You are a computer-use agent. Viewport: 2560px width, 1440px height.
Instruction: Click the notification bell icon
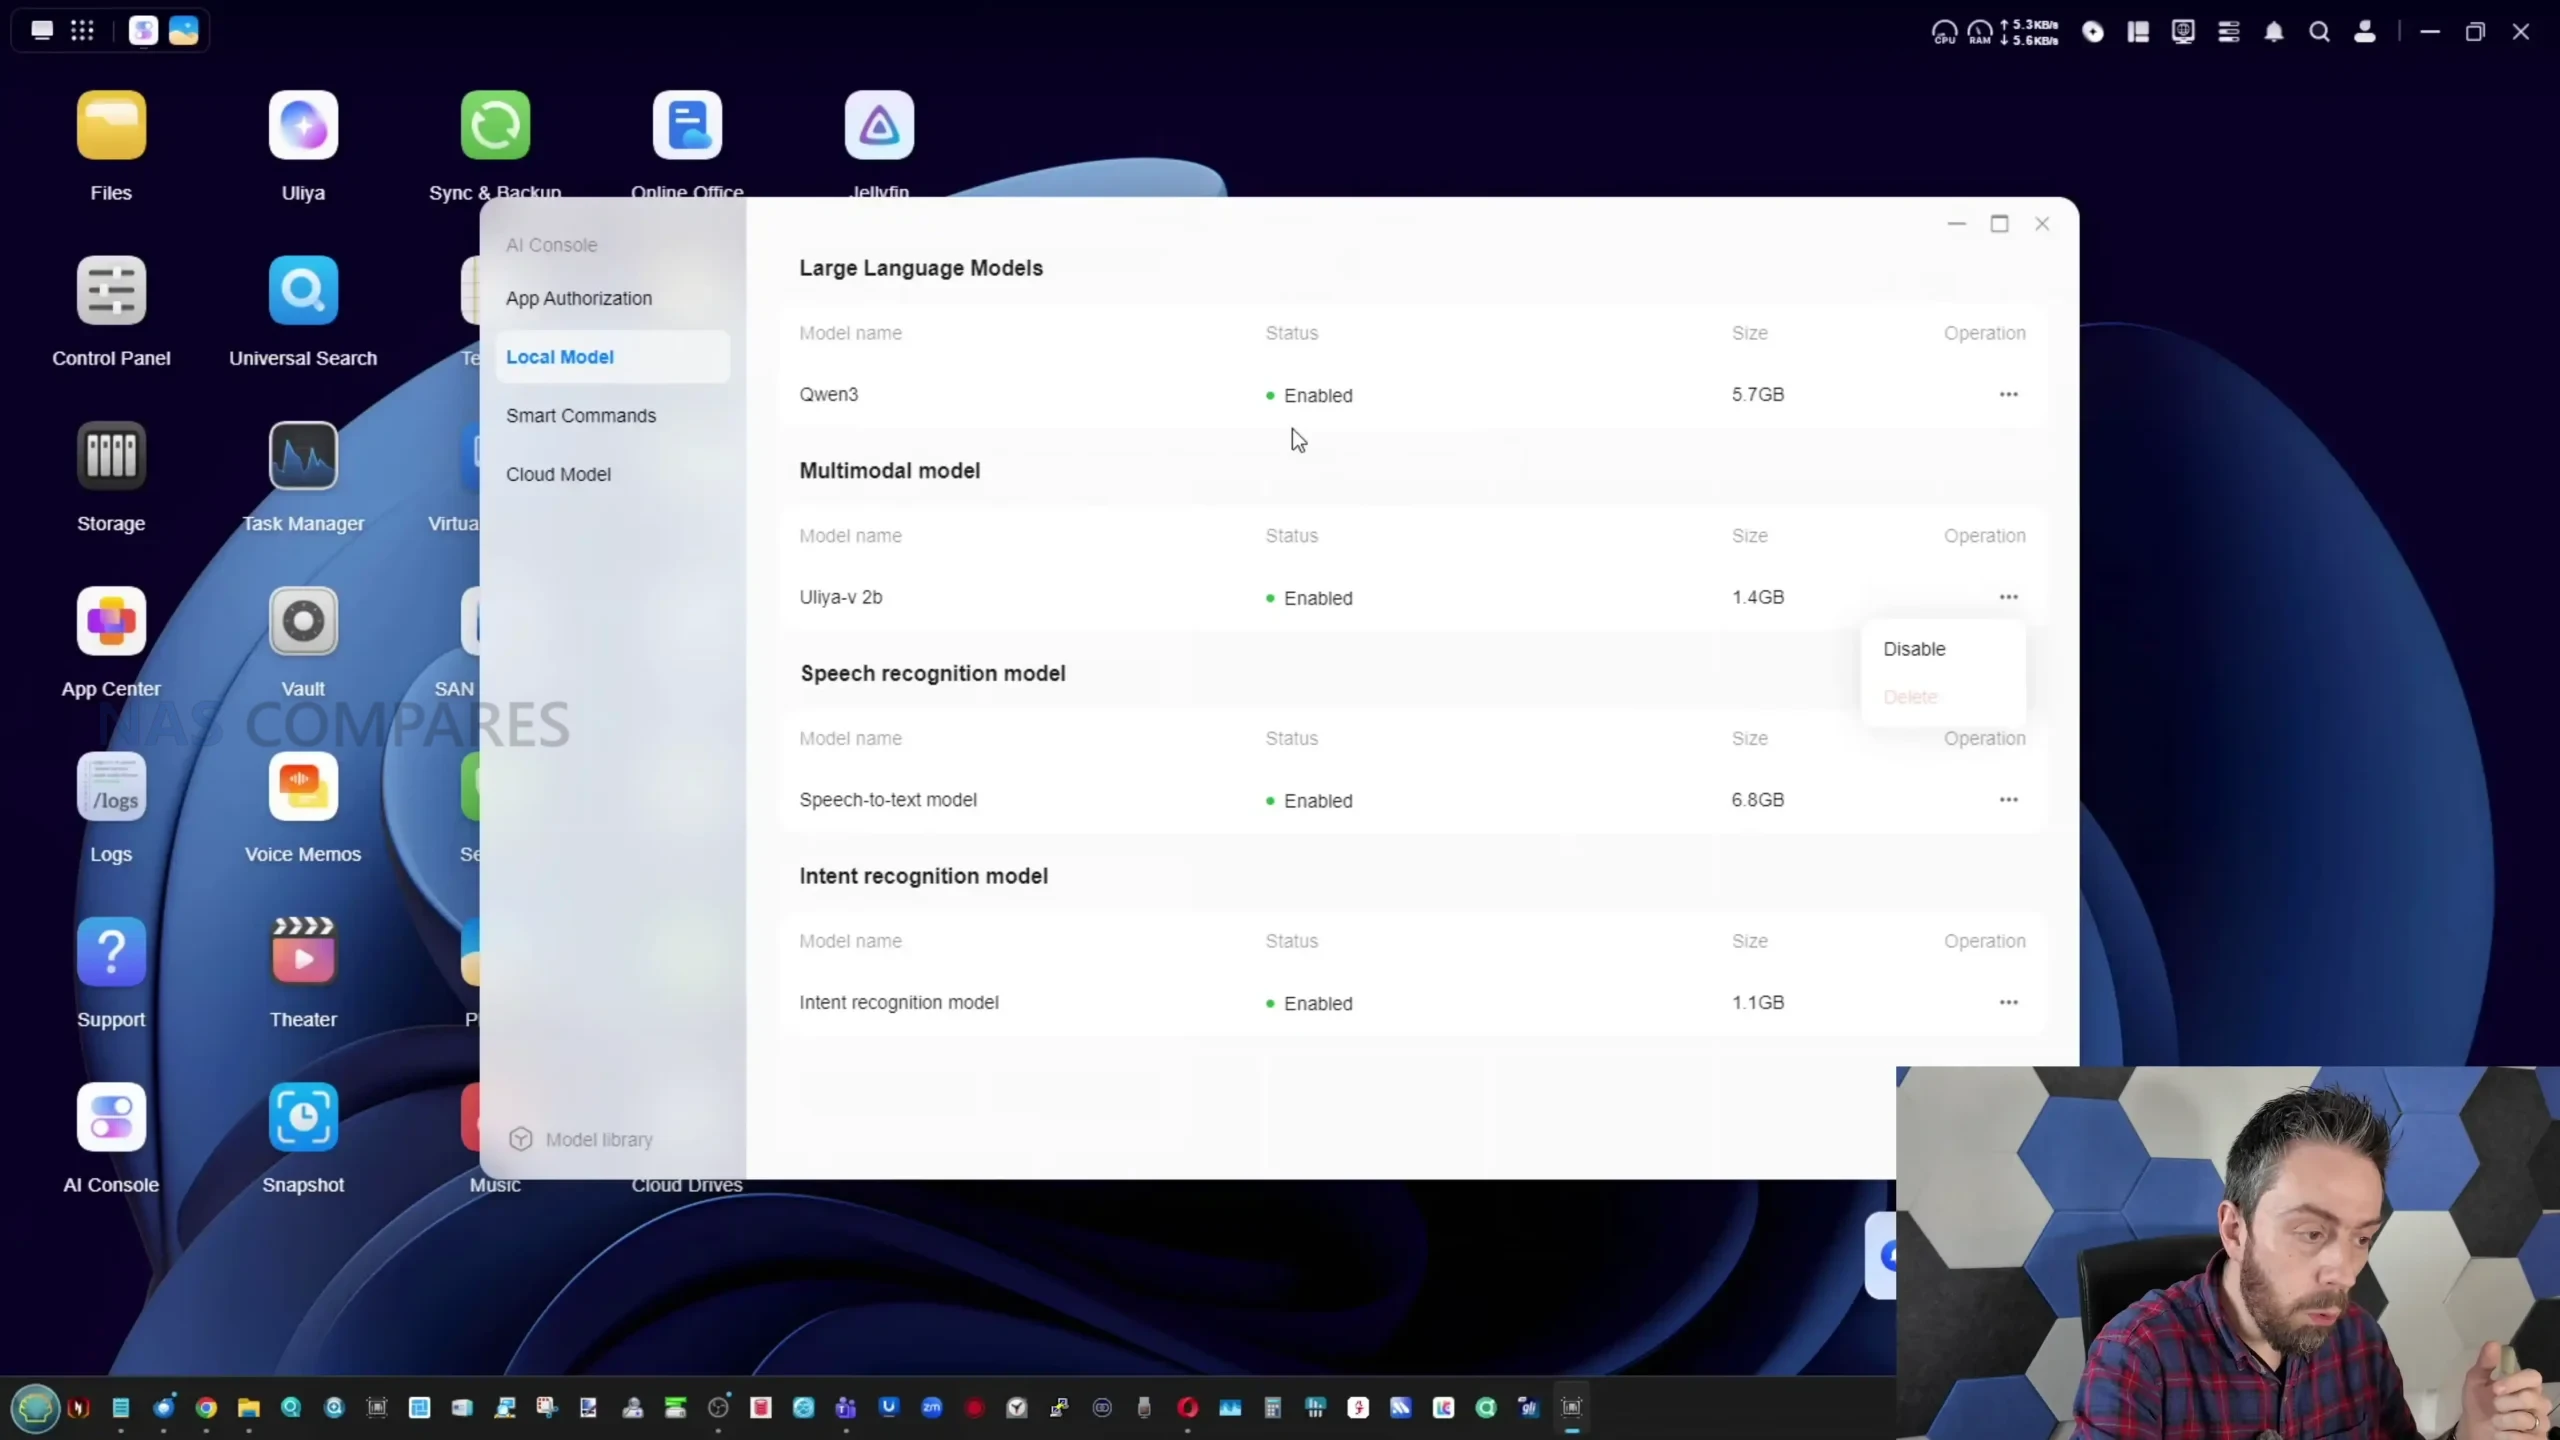pyautogui.click(x=2274, y=32)
